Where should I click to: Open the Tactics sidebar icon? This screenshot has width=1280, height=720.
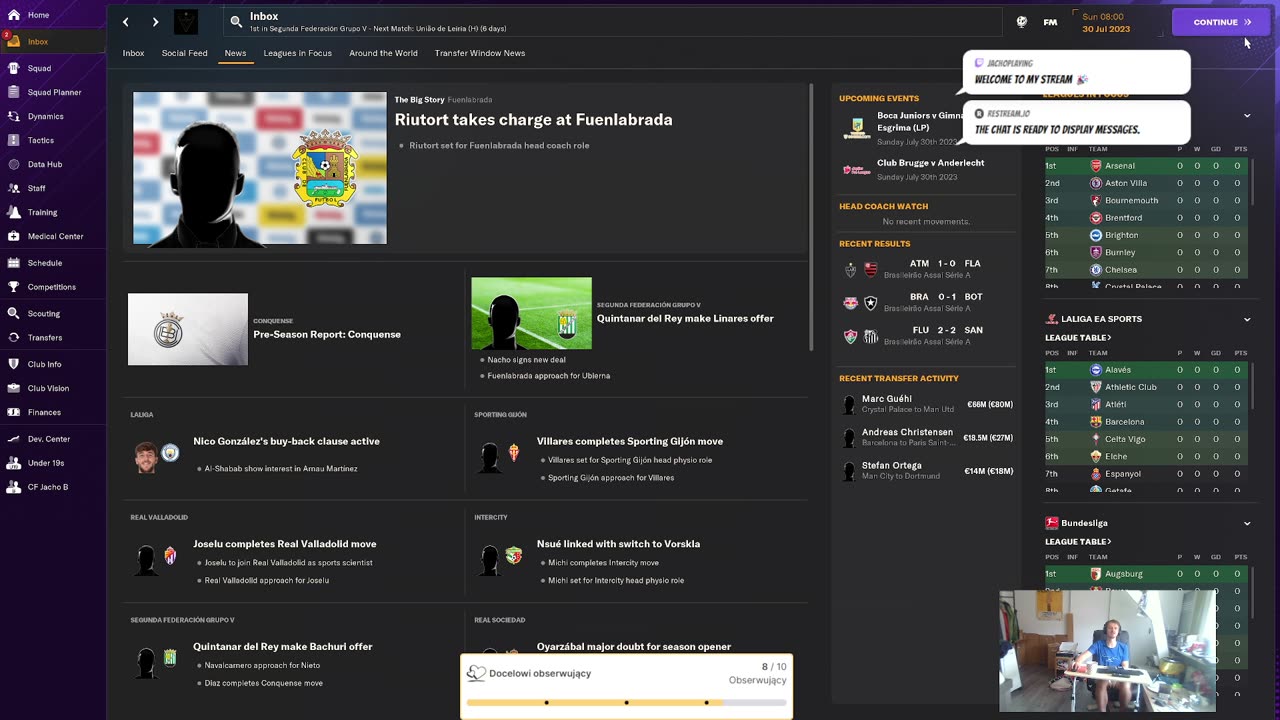click(x=14, y=140)
